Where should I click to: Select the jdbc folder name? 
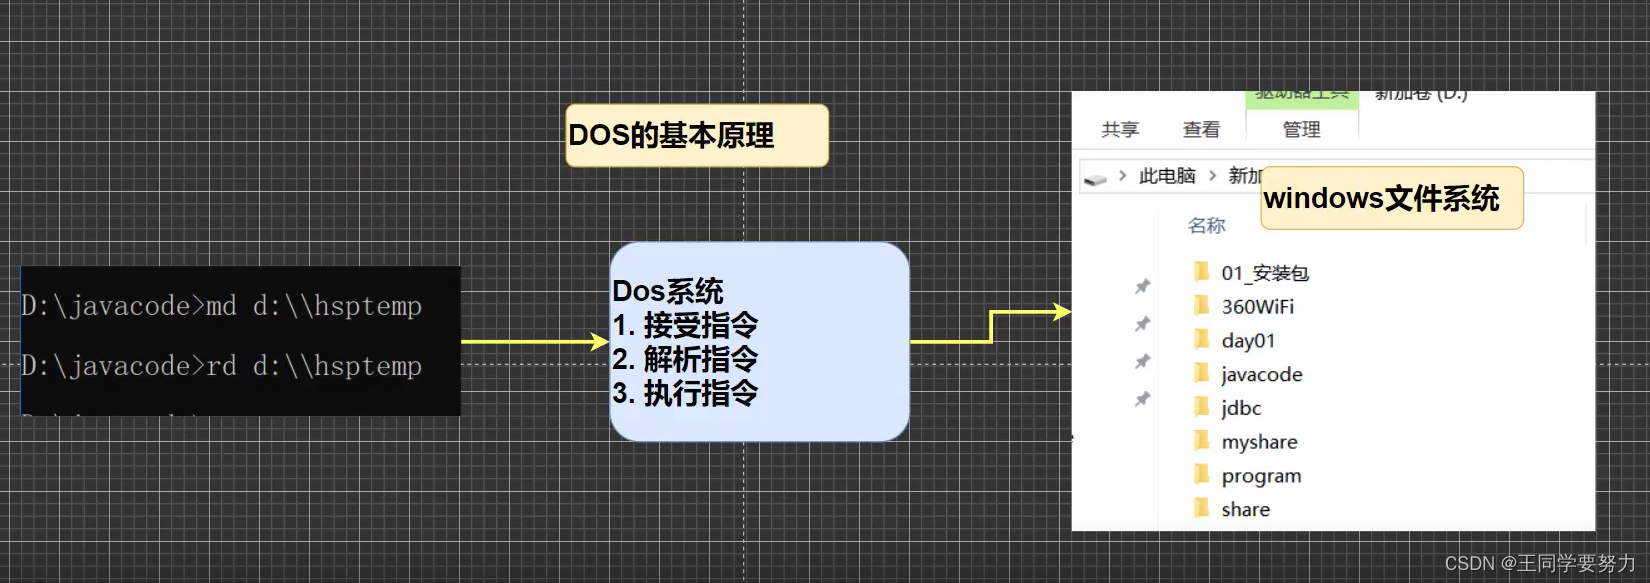tap(1241, 408)
